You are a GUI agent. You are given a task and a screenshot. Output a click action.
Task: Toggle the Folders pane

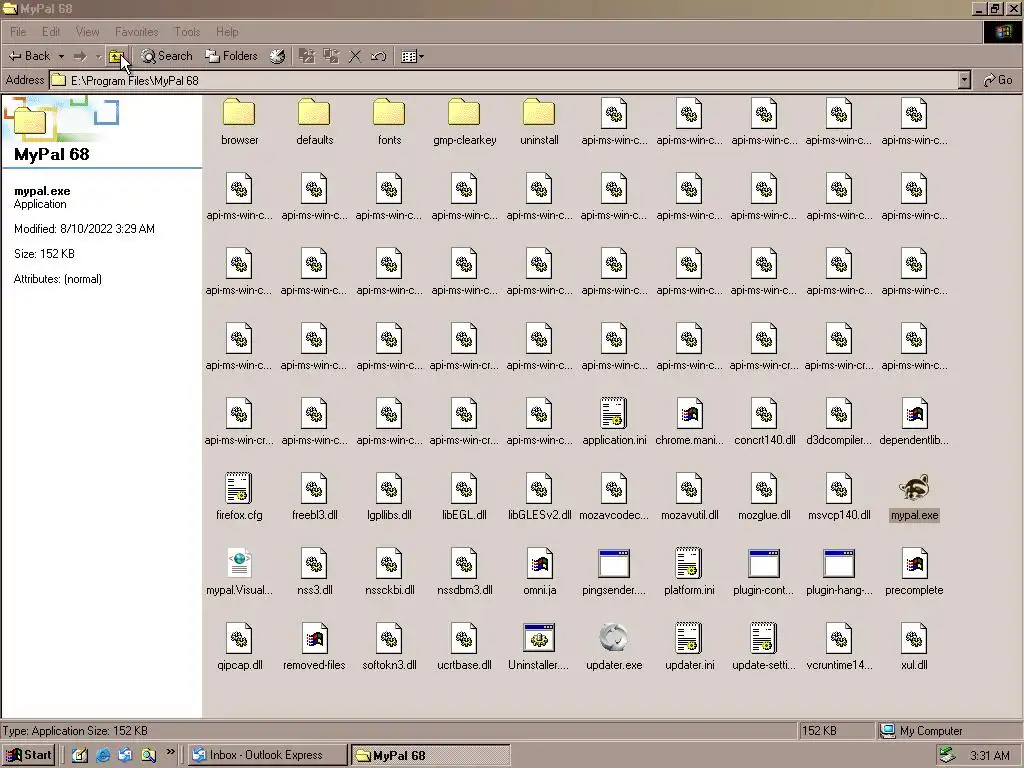click(x=232, y=56)
